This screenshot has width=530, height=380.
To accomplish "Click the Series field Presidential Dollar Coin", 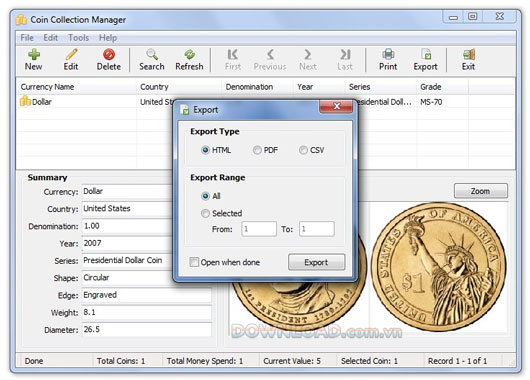I will [x=127, y=260].
